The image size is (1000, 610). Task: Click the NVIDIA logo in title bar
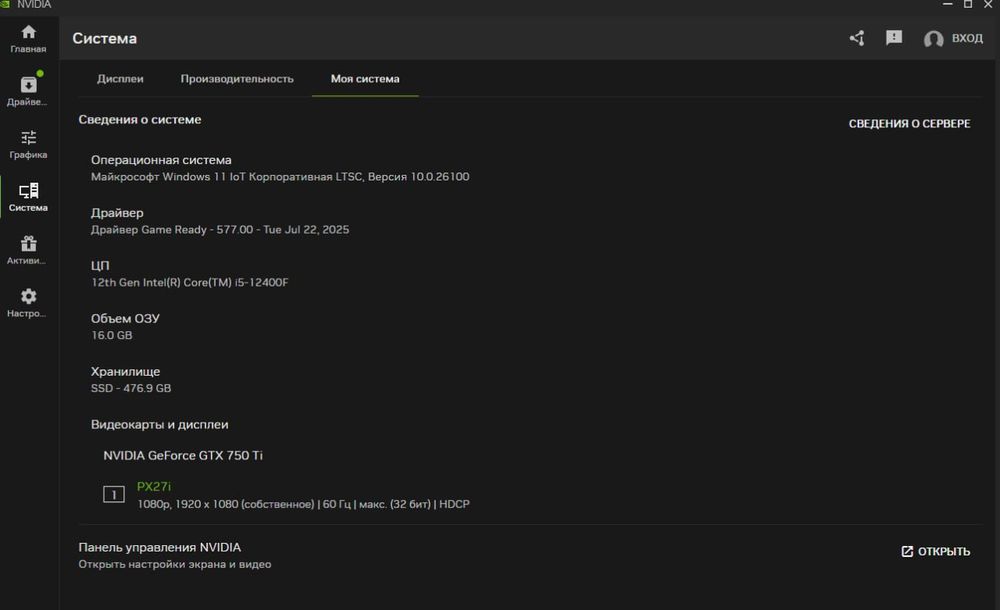(x=5, y=4)
